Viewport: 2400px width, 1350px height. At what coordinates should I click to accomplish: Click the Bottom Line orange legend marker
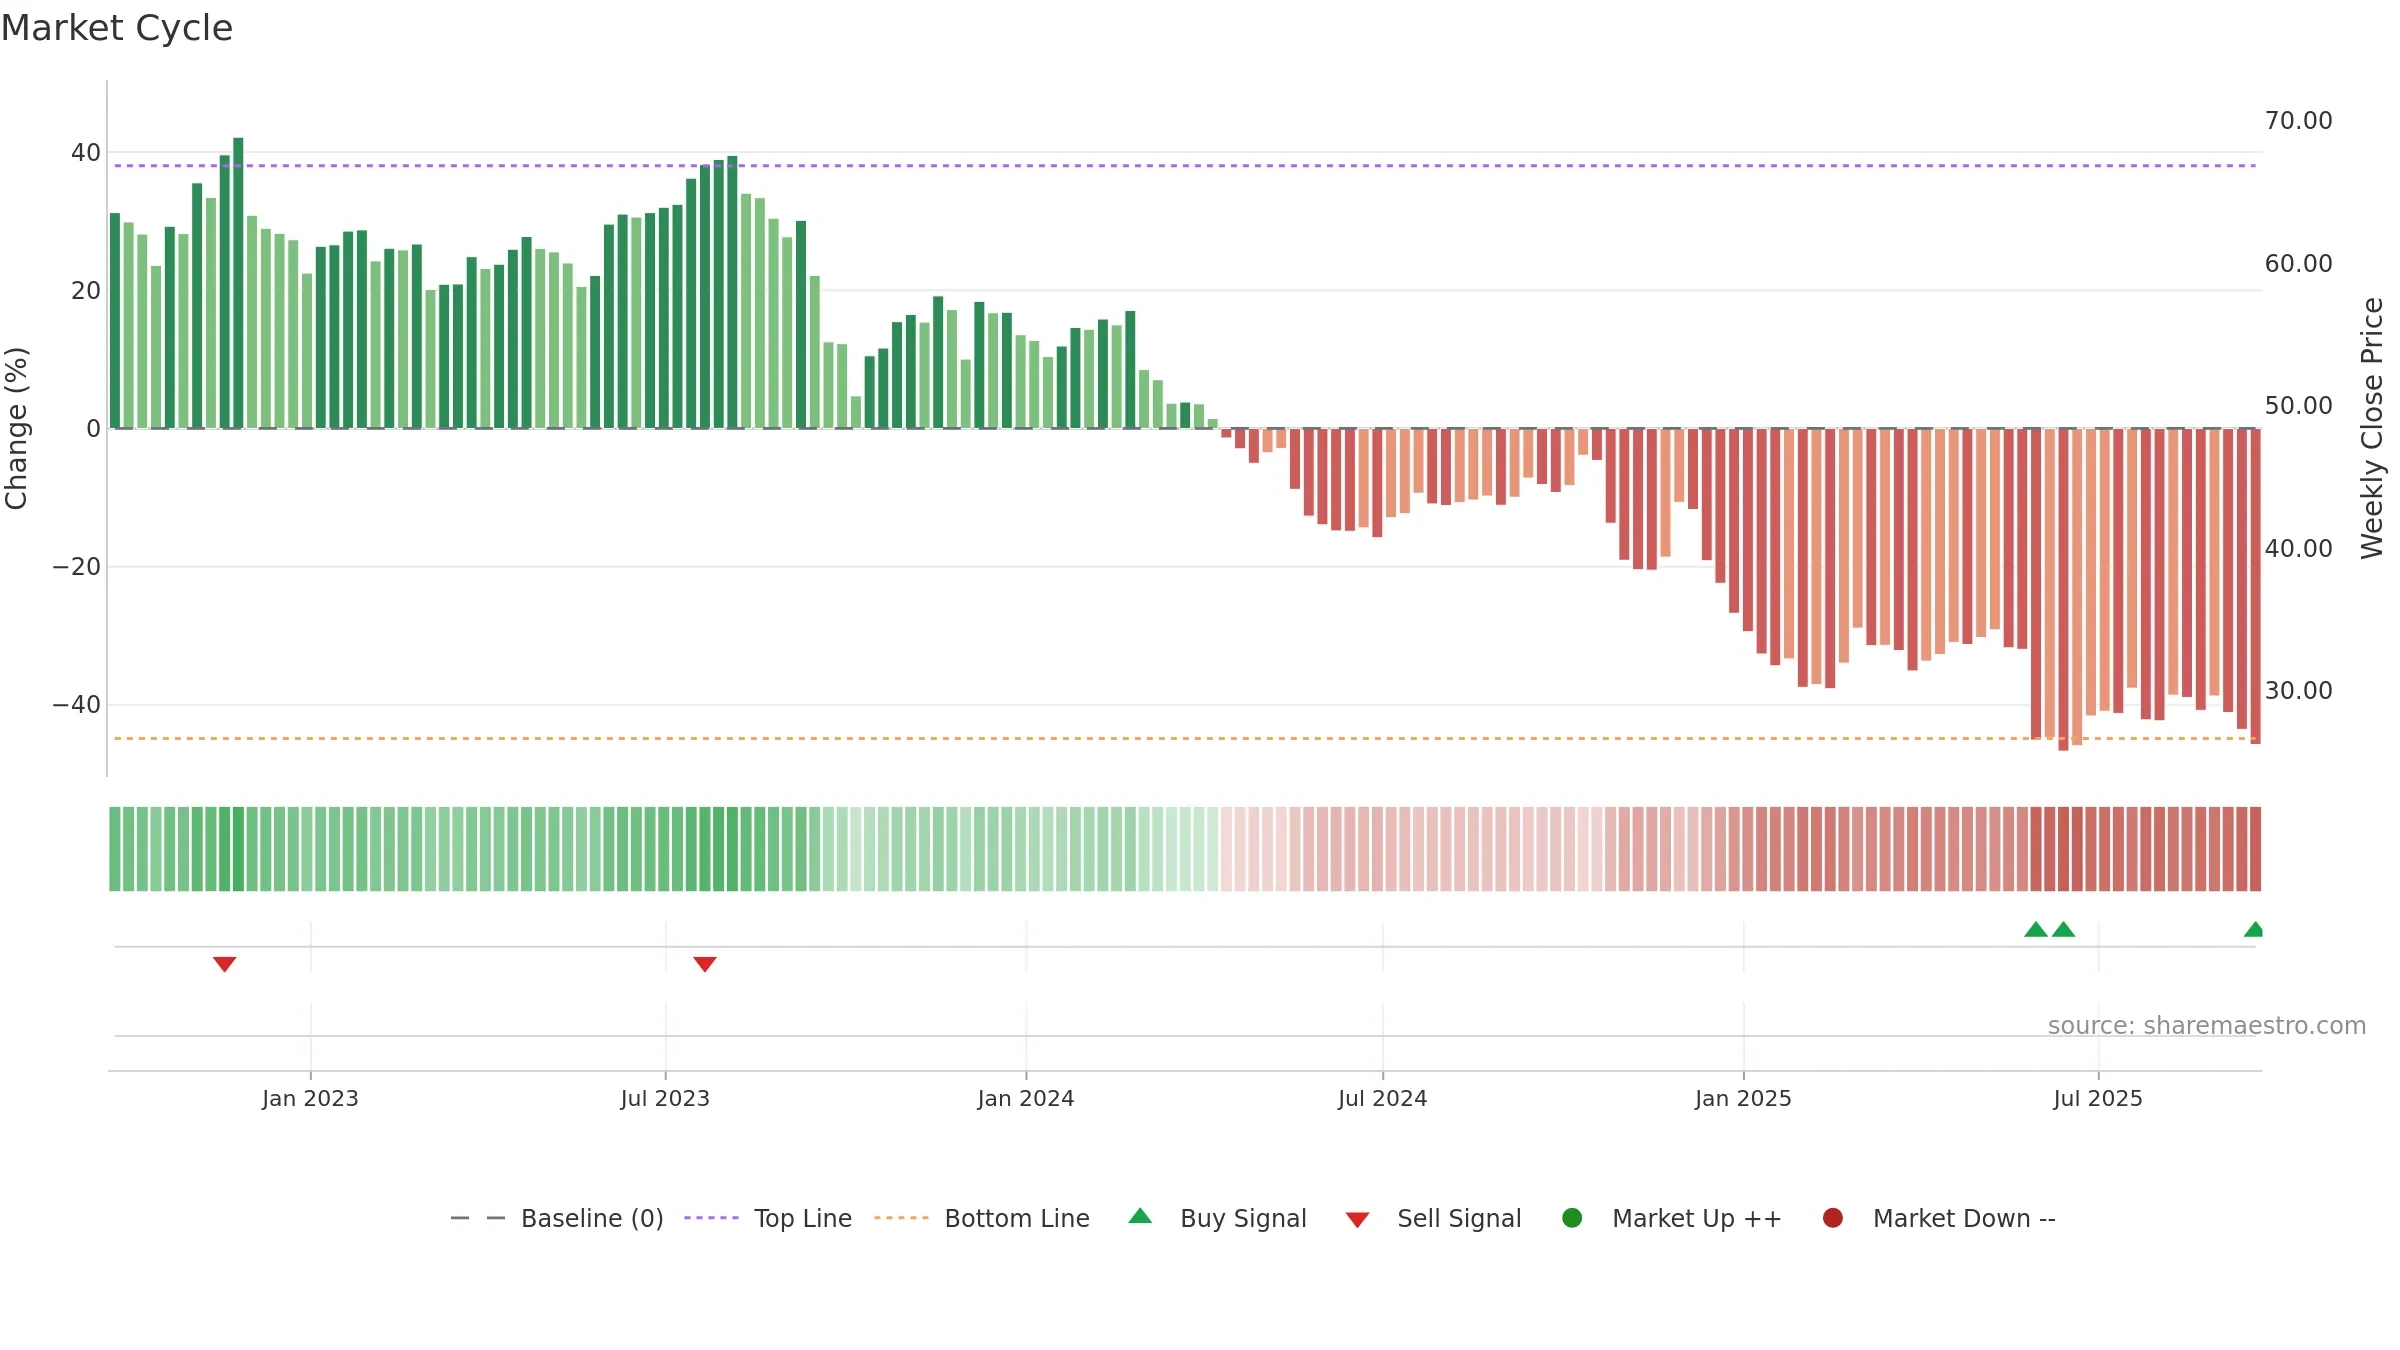901,1218
